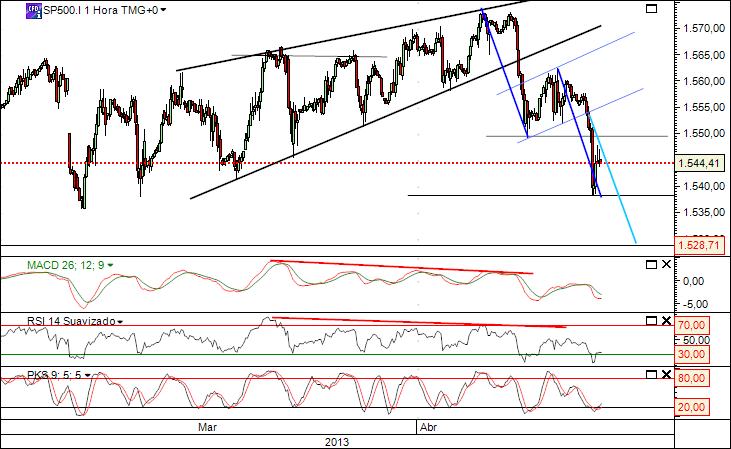Click the CFD instrument icon beside SP500.I
The width and height of the screenshot is (731, 449).
point(34,10)
